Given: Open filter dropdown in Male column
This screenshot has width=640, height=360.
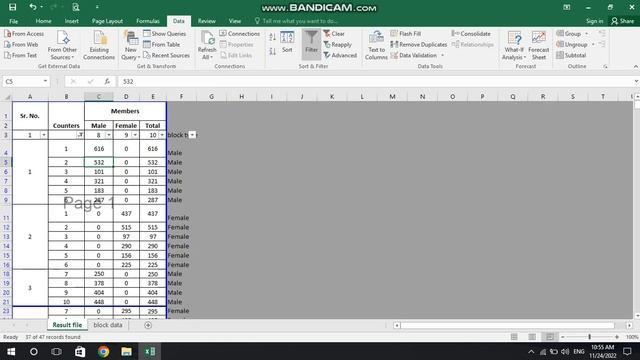Looking at the screenshot, I should pos(109,135).
